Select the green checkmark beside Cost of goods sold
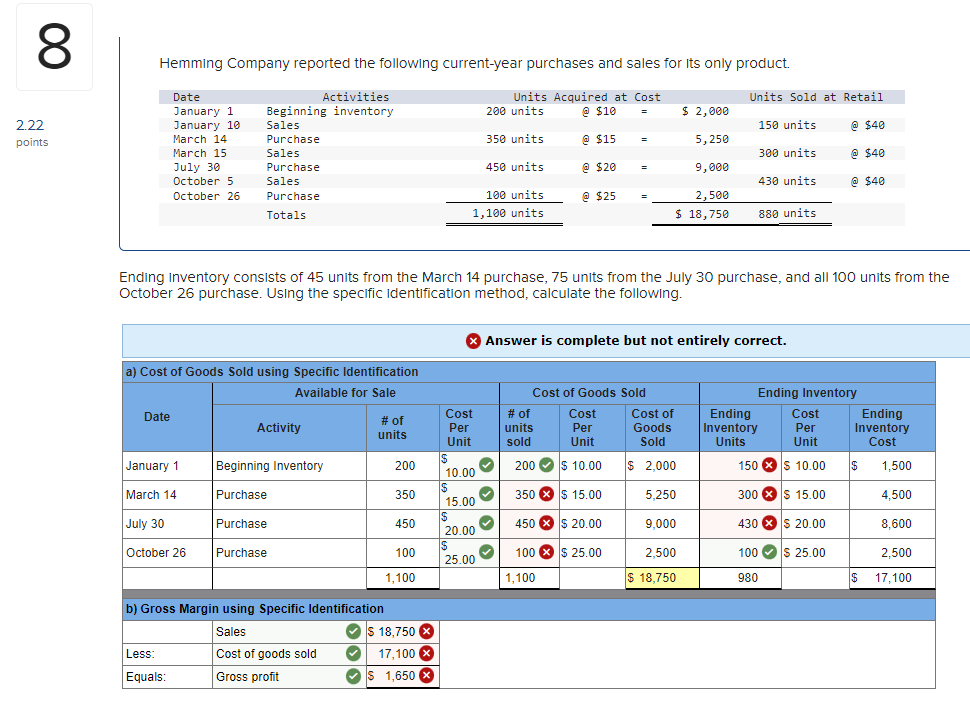This screenshot has width=970, height=715. 353,654
